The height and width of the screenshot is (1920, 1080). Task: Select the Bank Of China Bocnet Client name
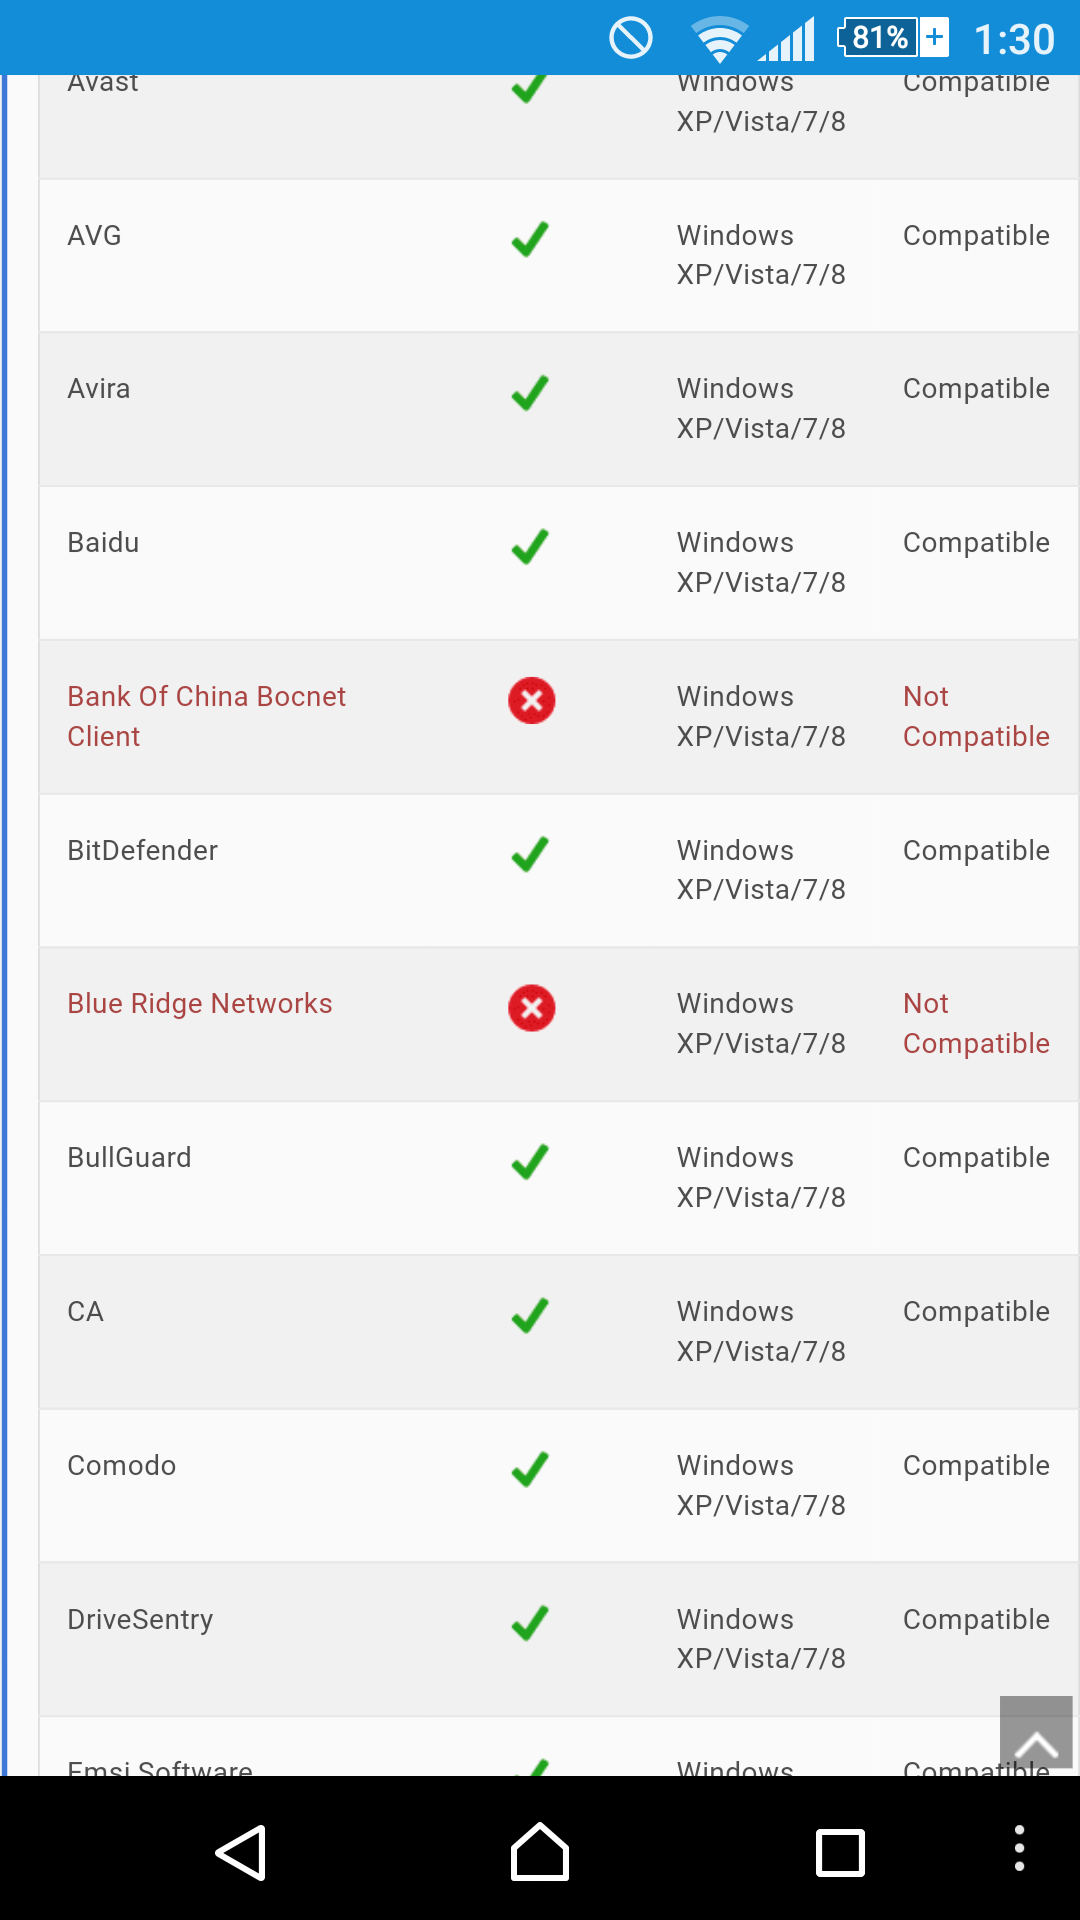(206, 716)
